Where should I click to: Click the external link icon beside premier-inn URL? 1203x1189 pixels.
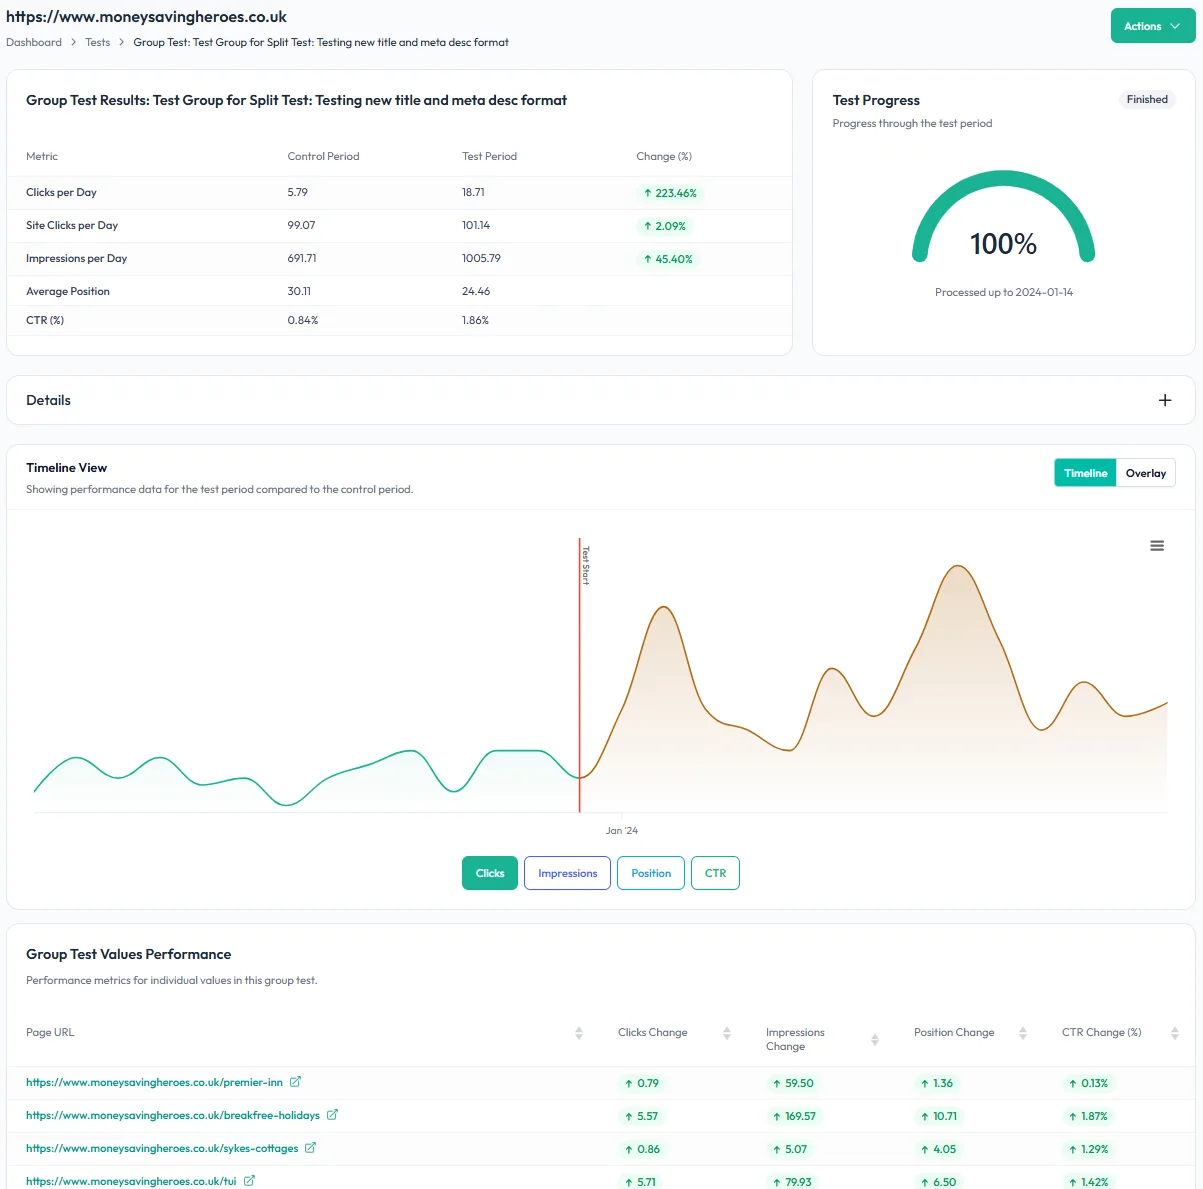pyautogui.click(x=295, y=1082)
